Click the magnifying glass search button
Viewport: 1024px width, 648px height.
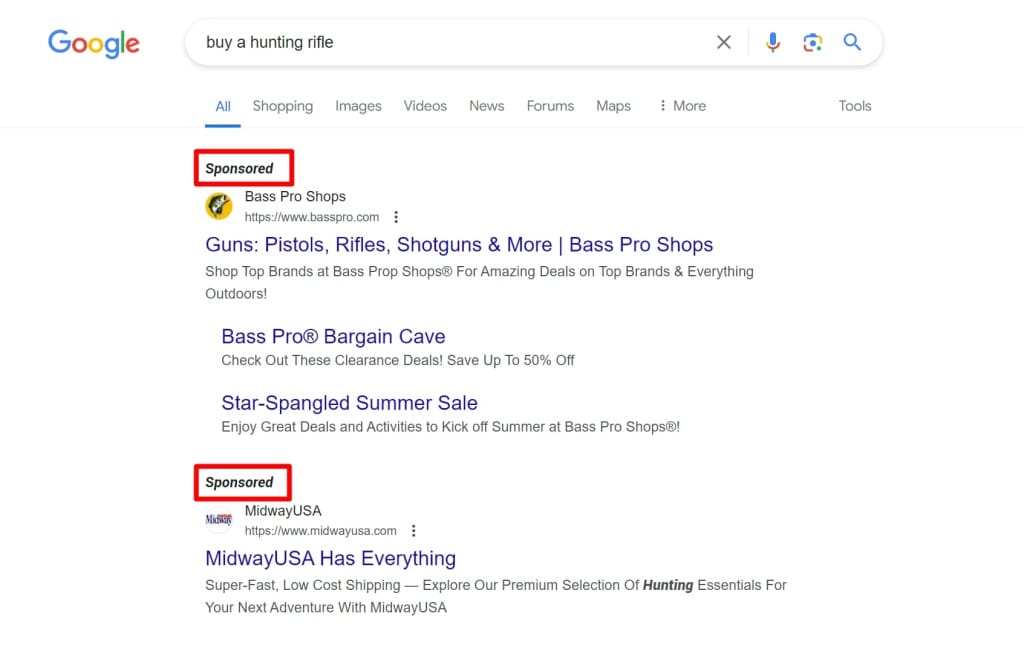pyautogui.click(x=852, y=42)
